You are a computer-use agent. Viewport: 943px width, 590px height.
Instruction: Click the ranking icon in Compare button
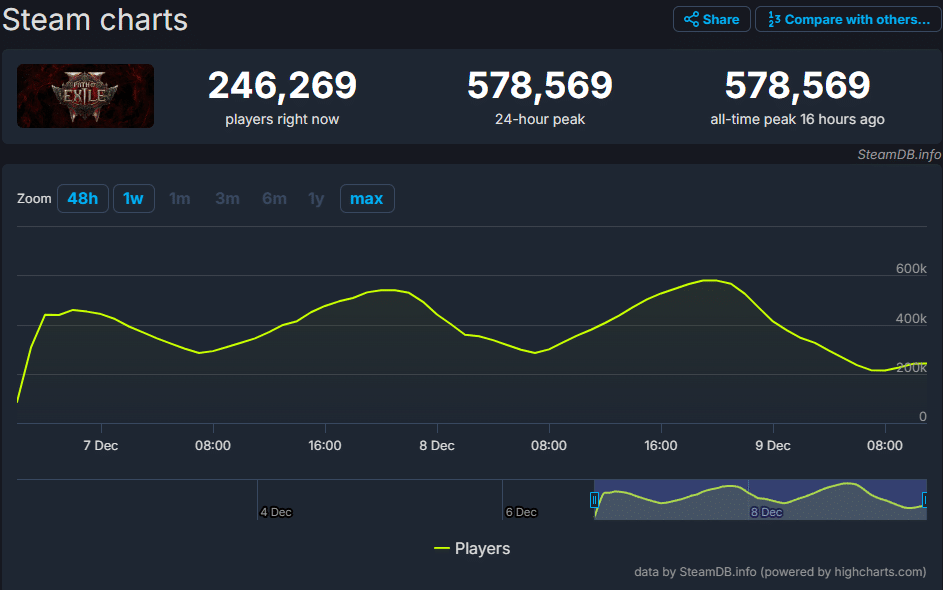774,19
